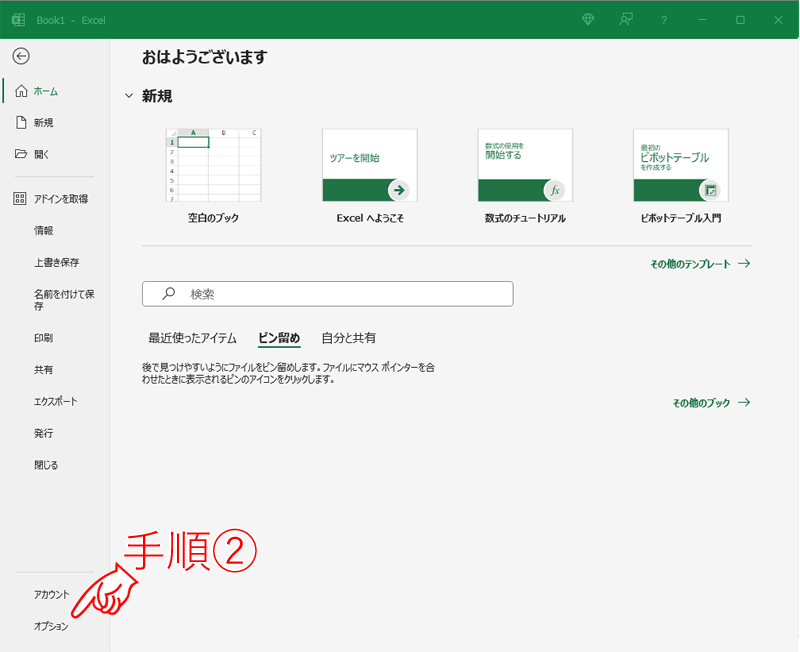Viewport: 800px width, 652px height.
Task: Click the house icon beside ホーム
Action: (x=21, y=91)
